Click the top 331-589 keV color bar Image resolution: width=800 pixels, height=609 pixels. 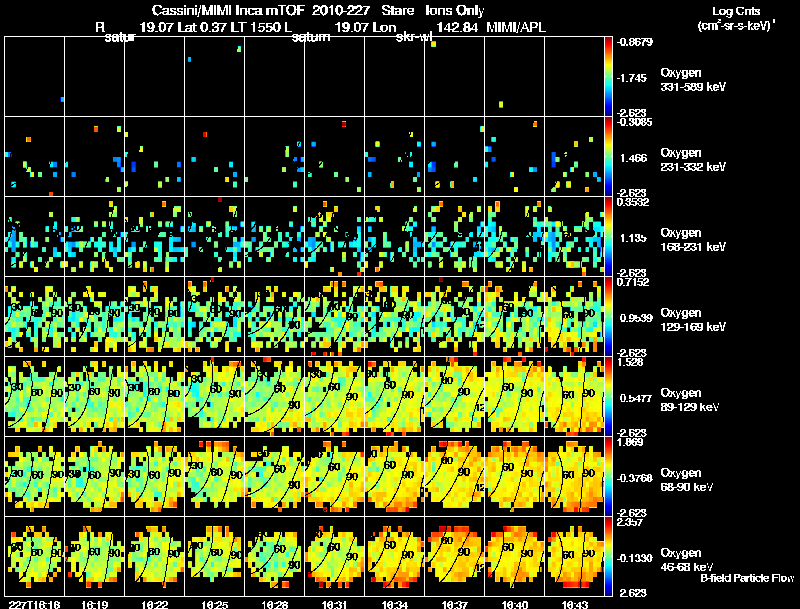608,76
